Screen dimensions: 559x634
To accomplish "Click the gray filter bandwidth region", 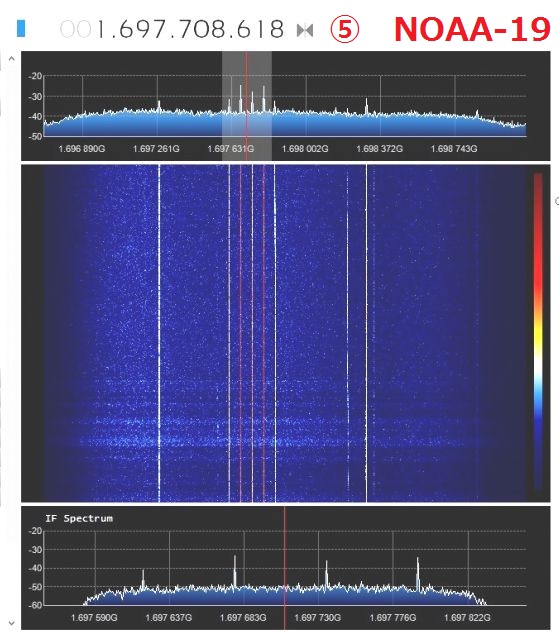I will click(247, 106).
